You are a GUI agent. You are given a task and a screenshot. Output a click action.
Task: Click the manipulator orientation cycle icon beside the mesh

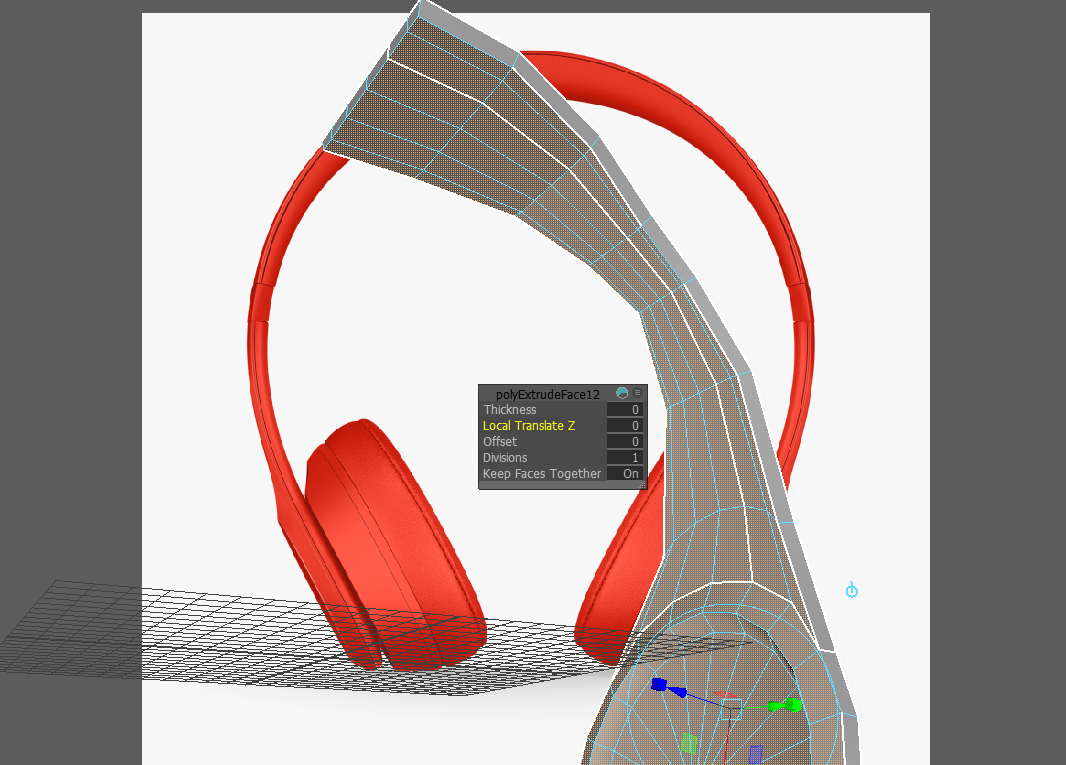tap(851, 590)
